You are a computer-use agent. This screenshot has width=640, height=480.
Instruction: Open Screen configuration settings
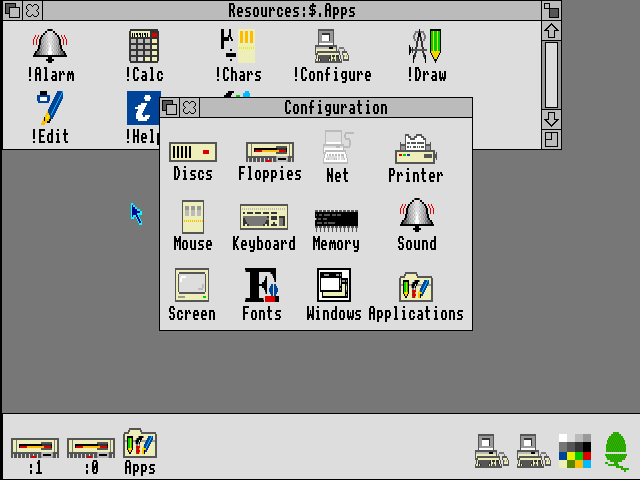pyautogui.click(x=191, y=285)
